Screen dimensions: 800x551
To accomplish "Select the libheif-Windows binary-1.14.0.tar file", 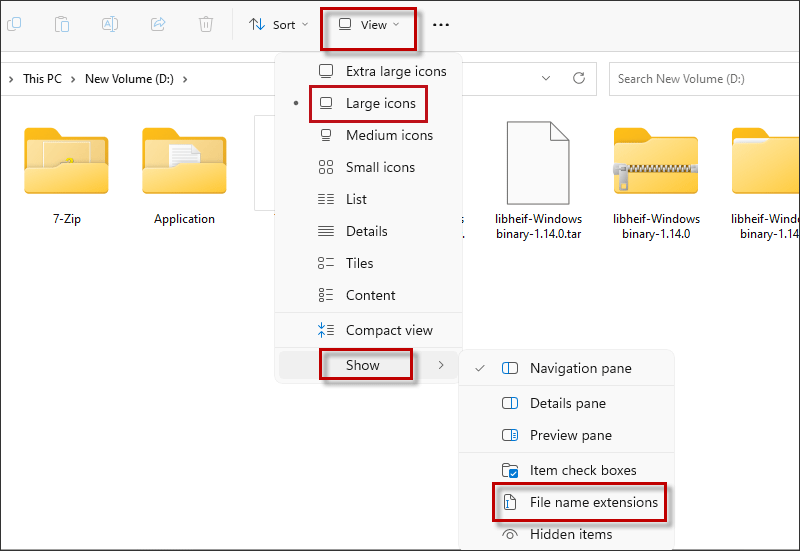I will coord(538,180).
